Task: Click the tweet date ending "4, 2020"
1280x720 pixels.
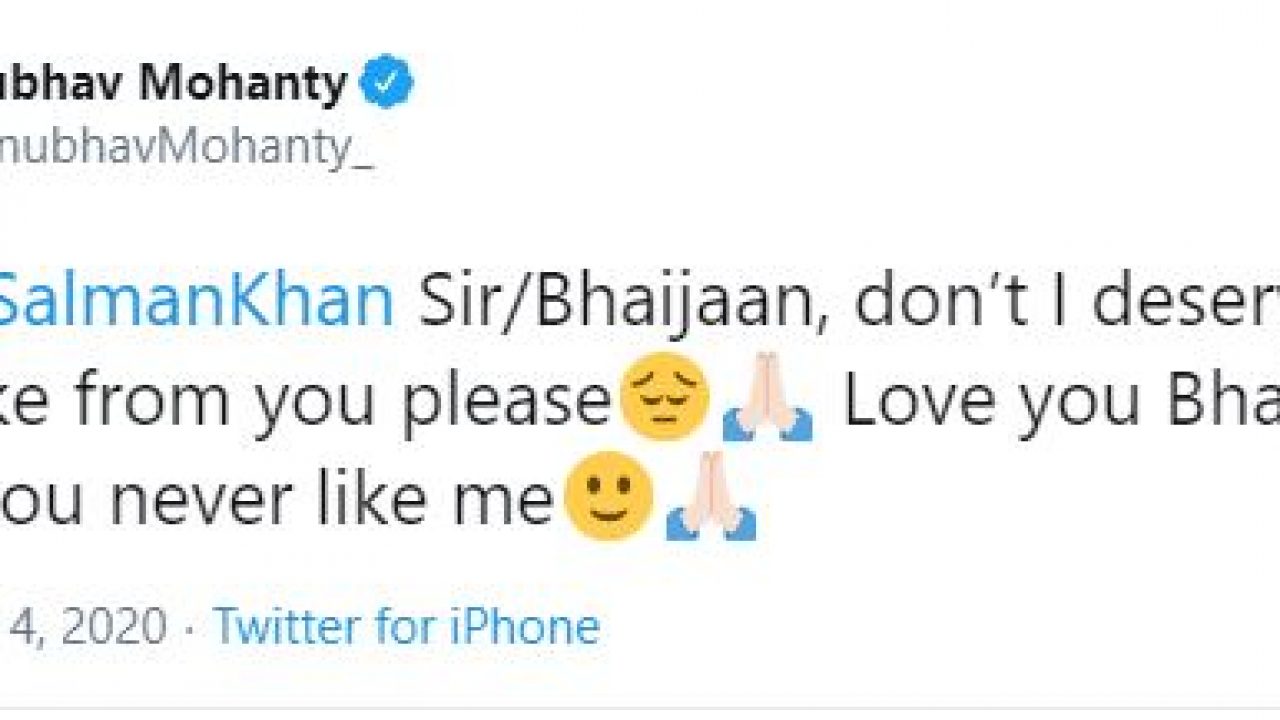Action: [x=83, y=627]
